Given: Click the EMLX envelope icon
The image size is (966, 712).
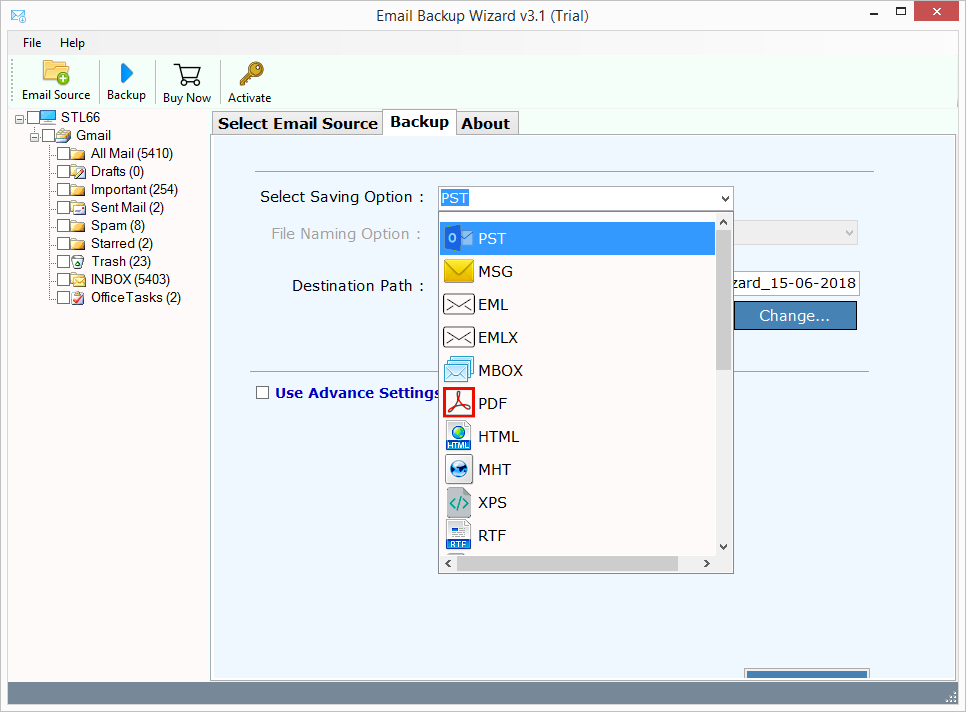Looking at the screenshot, I should [x=459, y=337].
